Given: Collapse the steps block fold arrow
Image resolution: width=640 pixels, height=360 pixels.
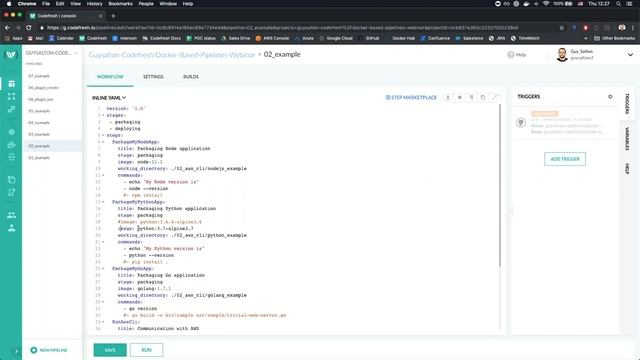Looking at the screenshot, I should 103,136.
